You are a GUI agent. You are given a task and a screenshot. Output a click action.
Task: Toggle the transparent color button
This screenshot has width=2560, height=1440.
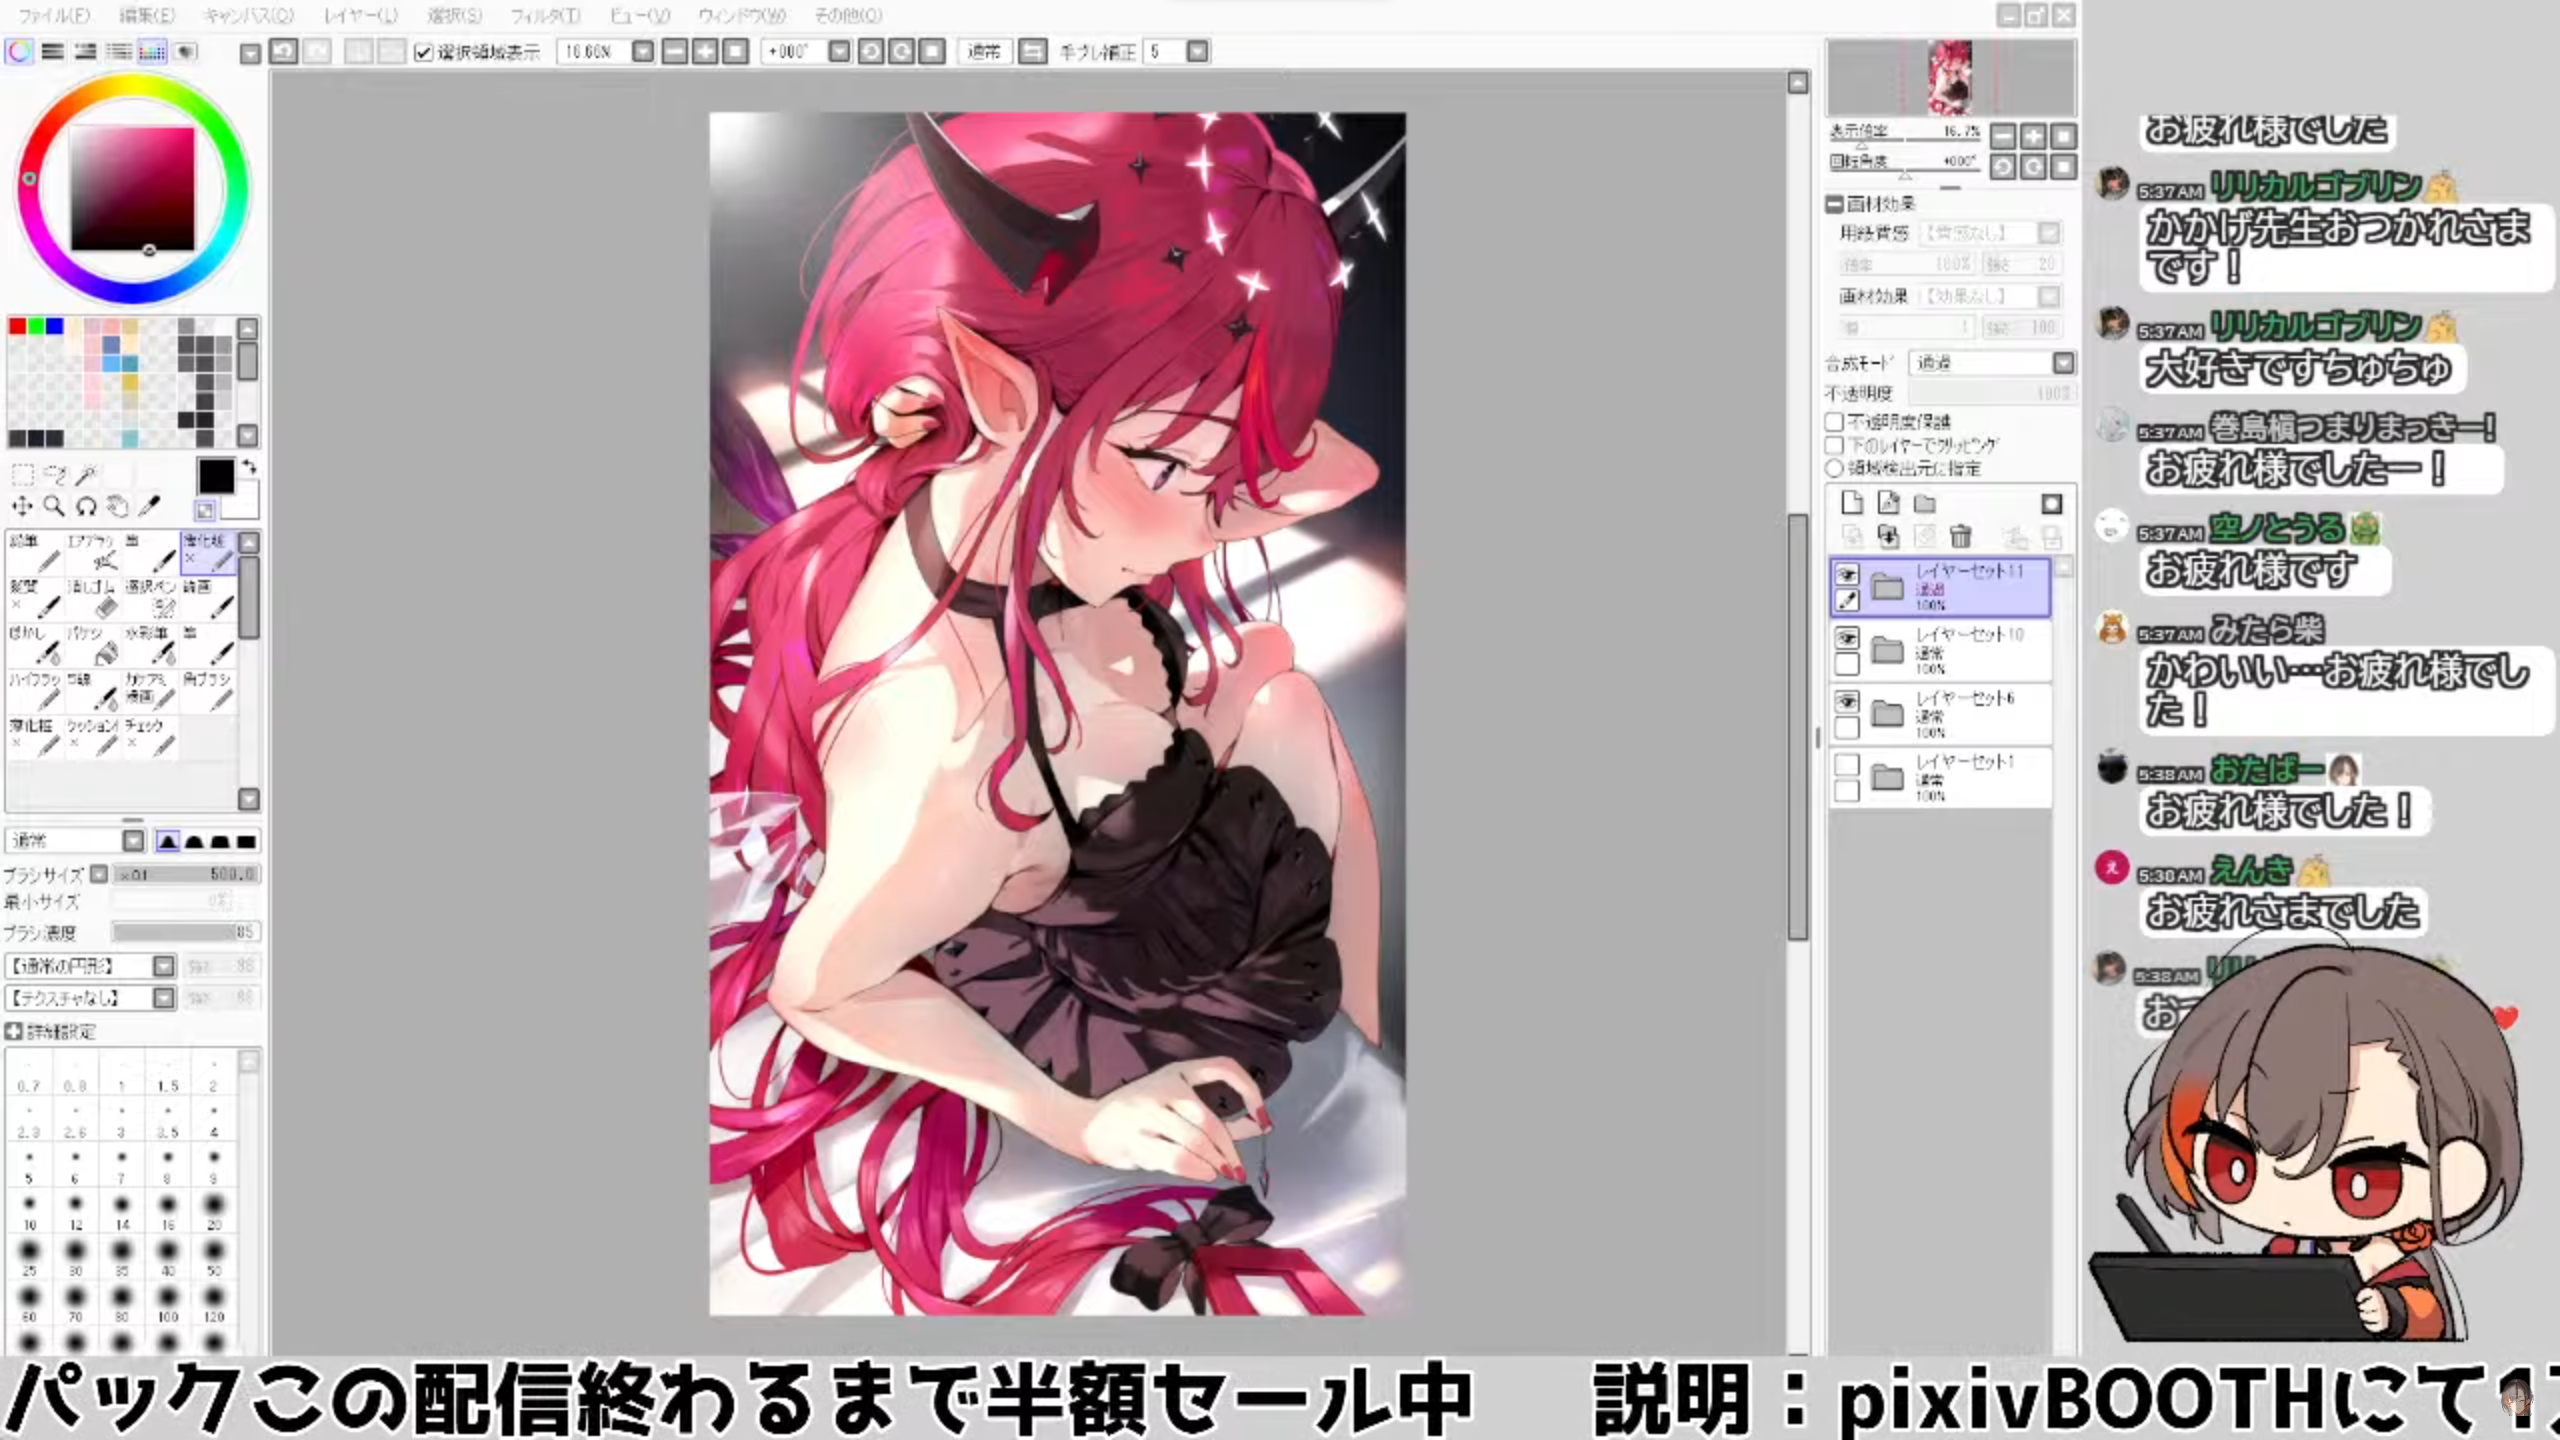tap(205, 511)
